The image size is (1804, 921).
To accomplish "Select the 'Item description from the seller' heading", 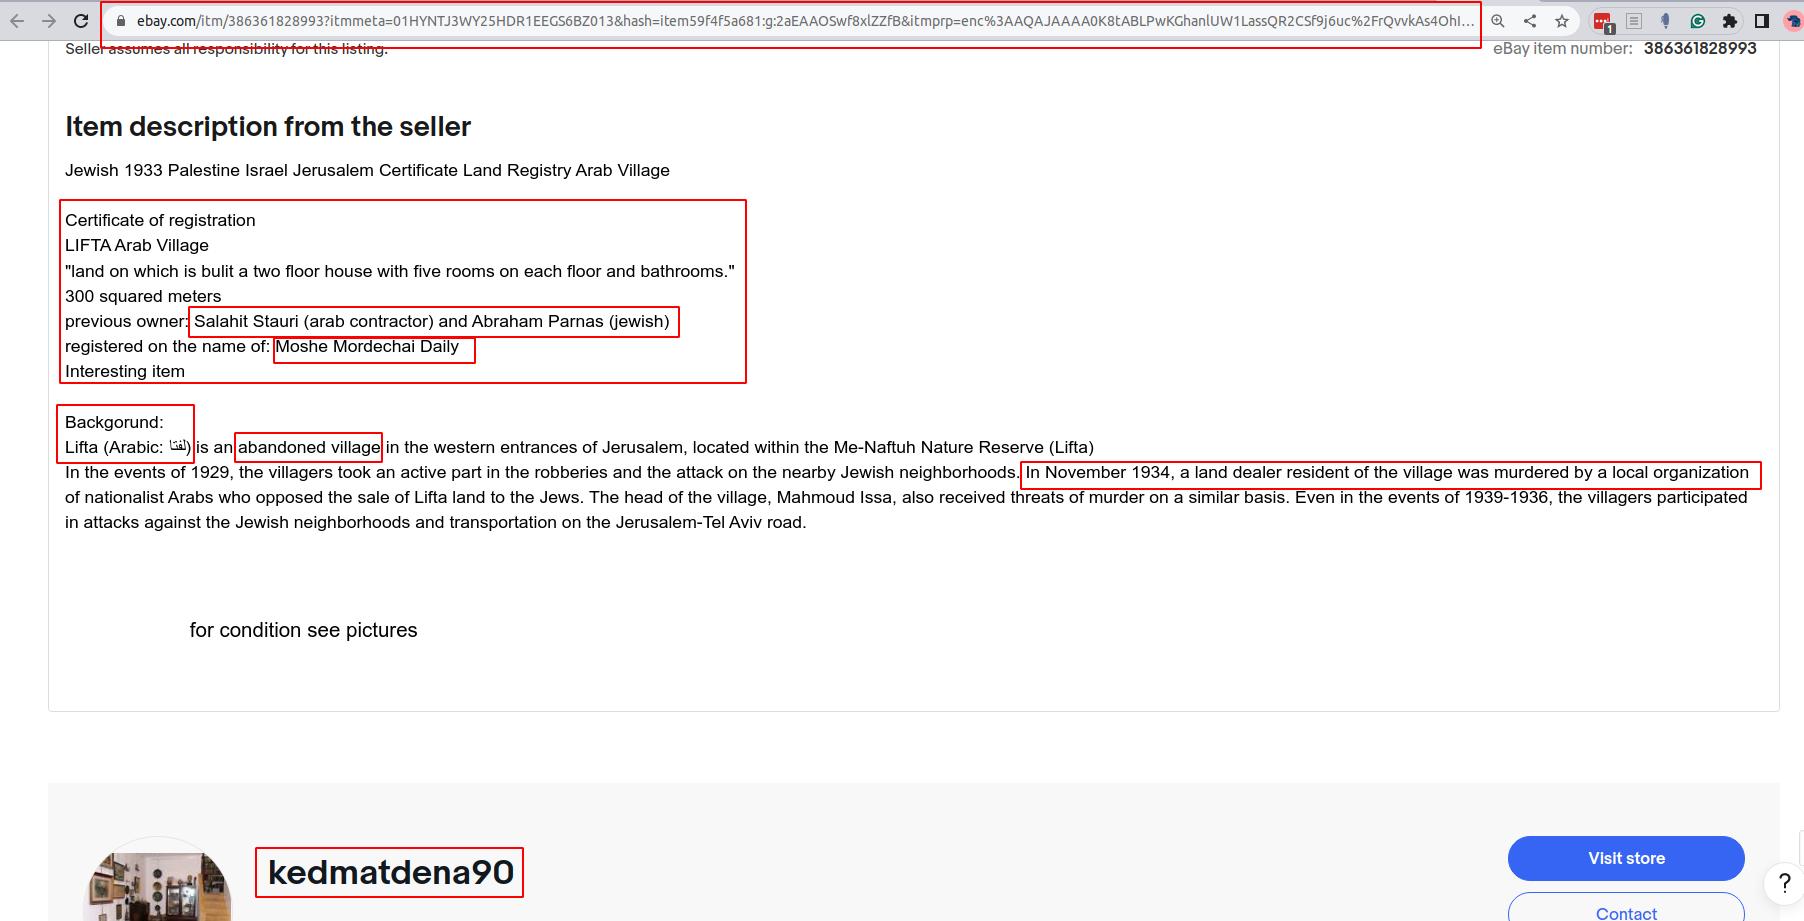I will coord(268,126).
